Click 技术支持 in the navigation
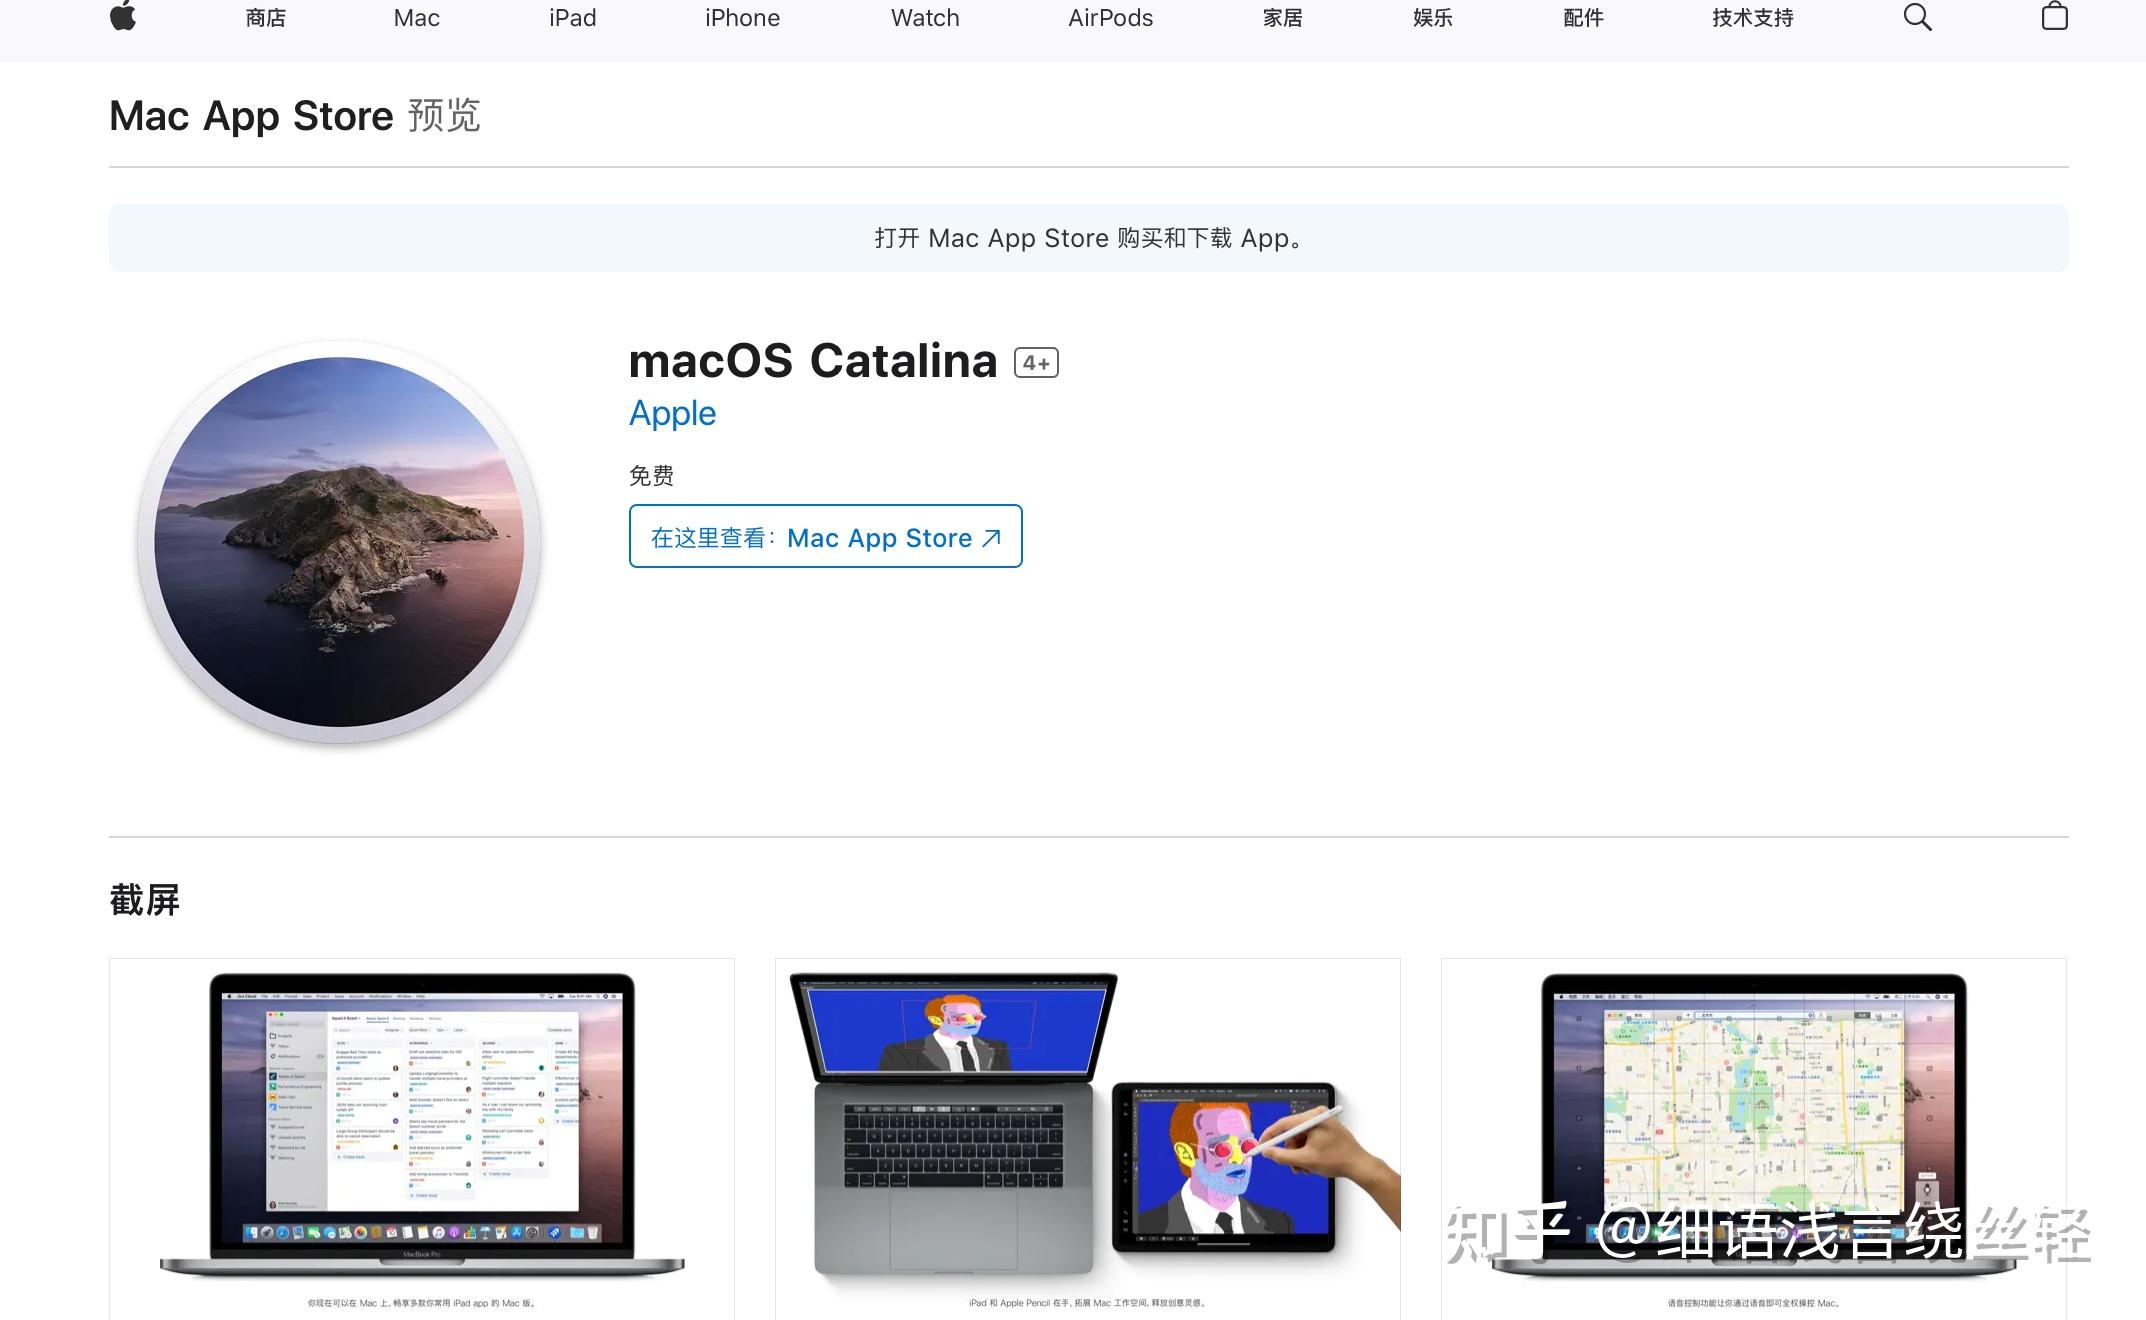Screen dimensions: 2146x1320 click(1751, 17)
